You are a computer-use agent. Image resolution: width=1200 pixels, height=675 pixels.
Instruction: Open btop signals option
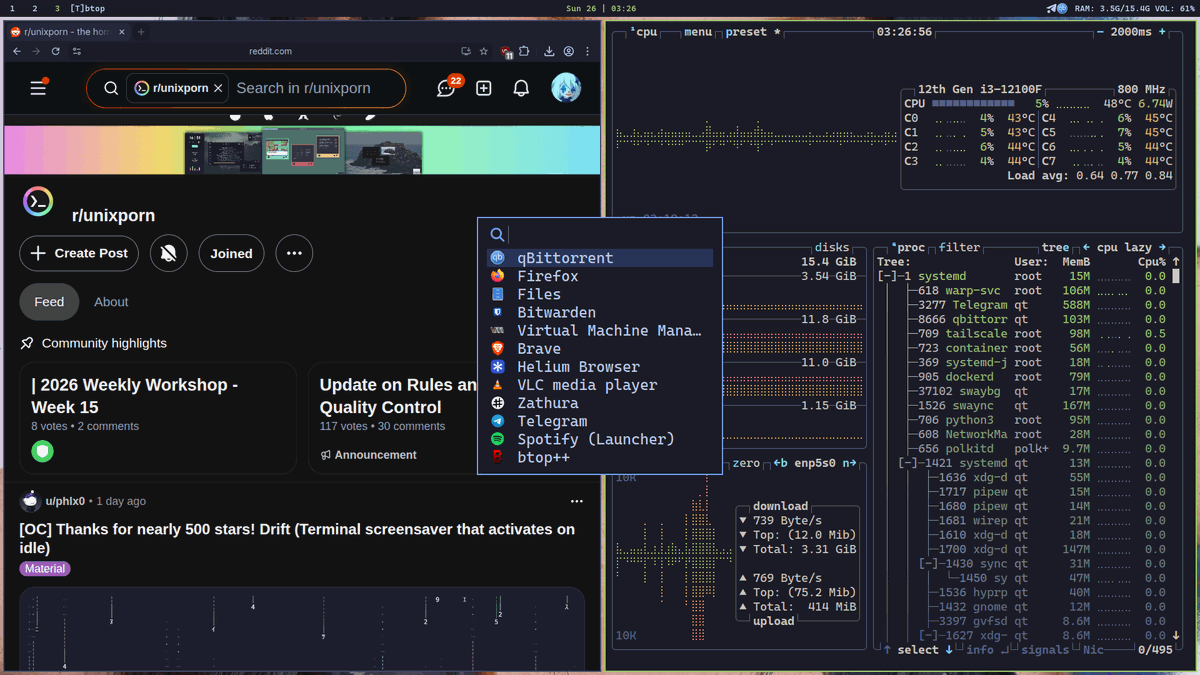(1045, 650)
